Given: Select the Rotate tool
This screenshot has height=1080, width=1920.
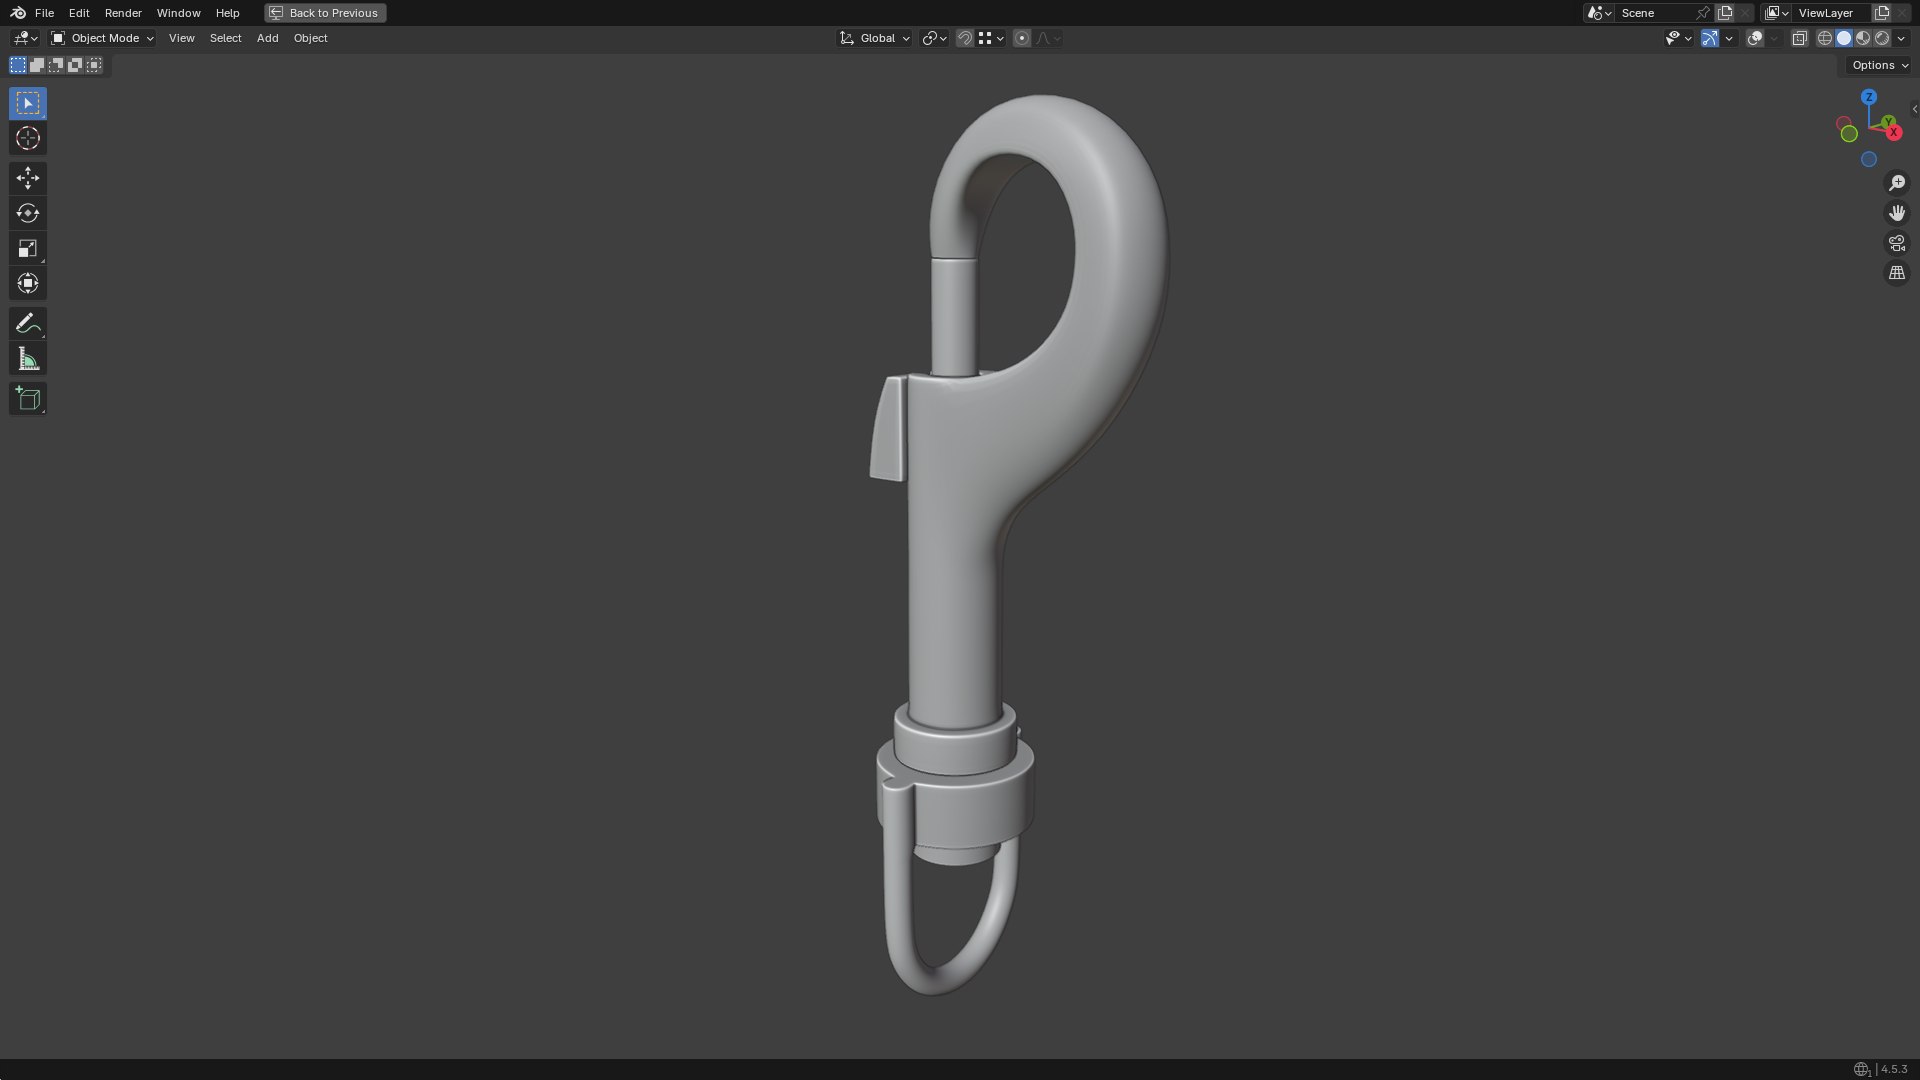Looking at the screenshot, I should coord(28,213).
